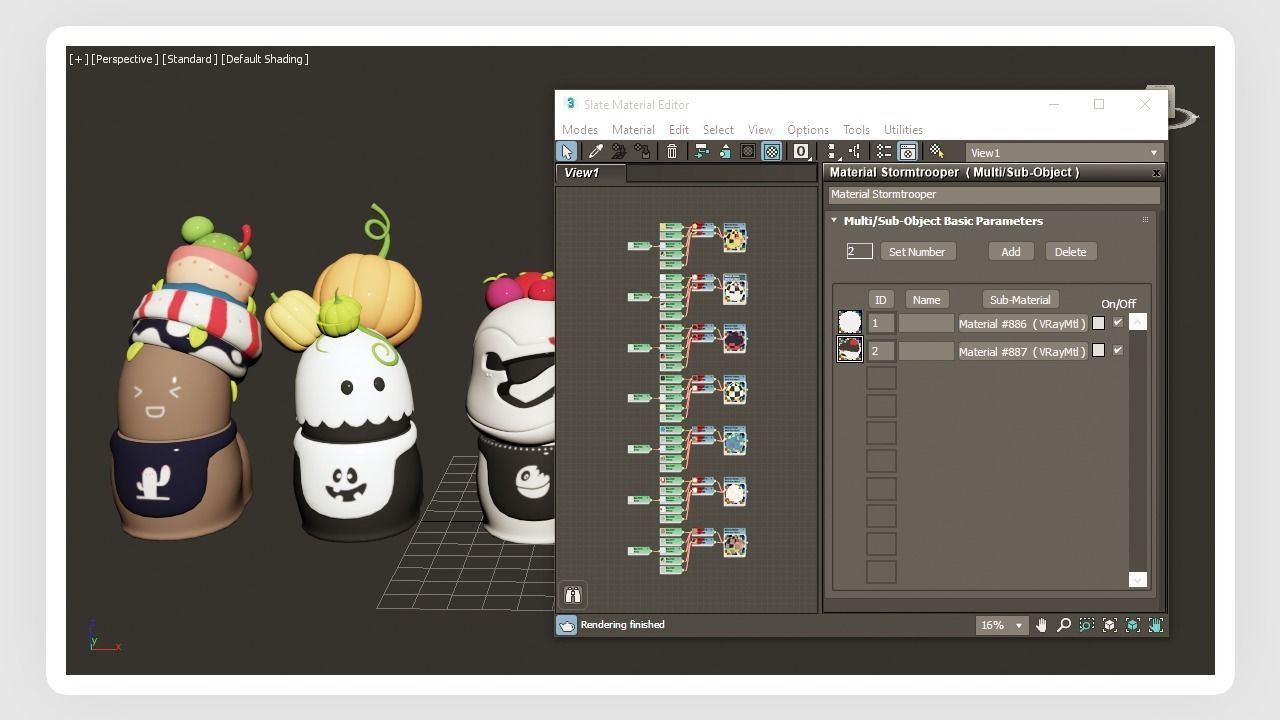Click the Name column header button
Viewport: 1280px width, 720px height.
(x=926, y=300)
